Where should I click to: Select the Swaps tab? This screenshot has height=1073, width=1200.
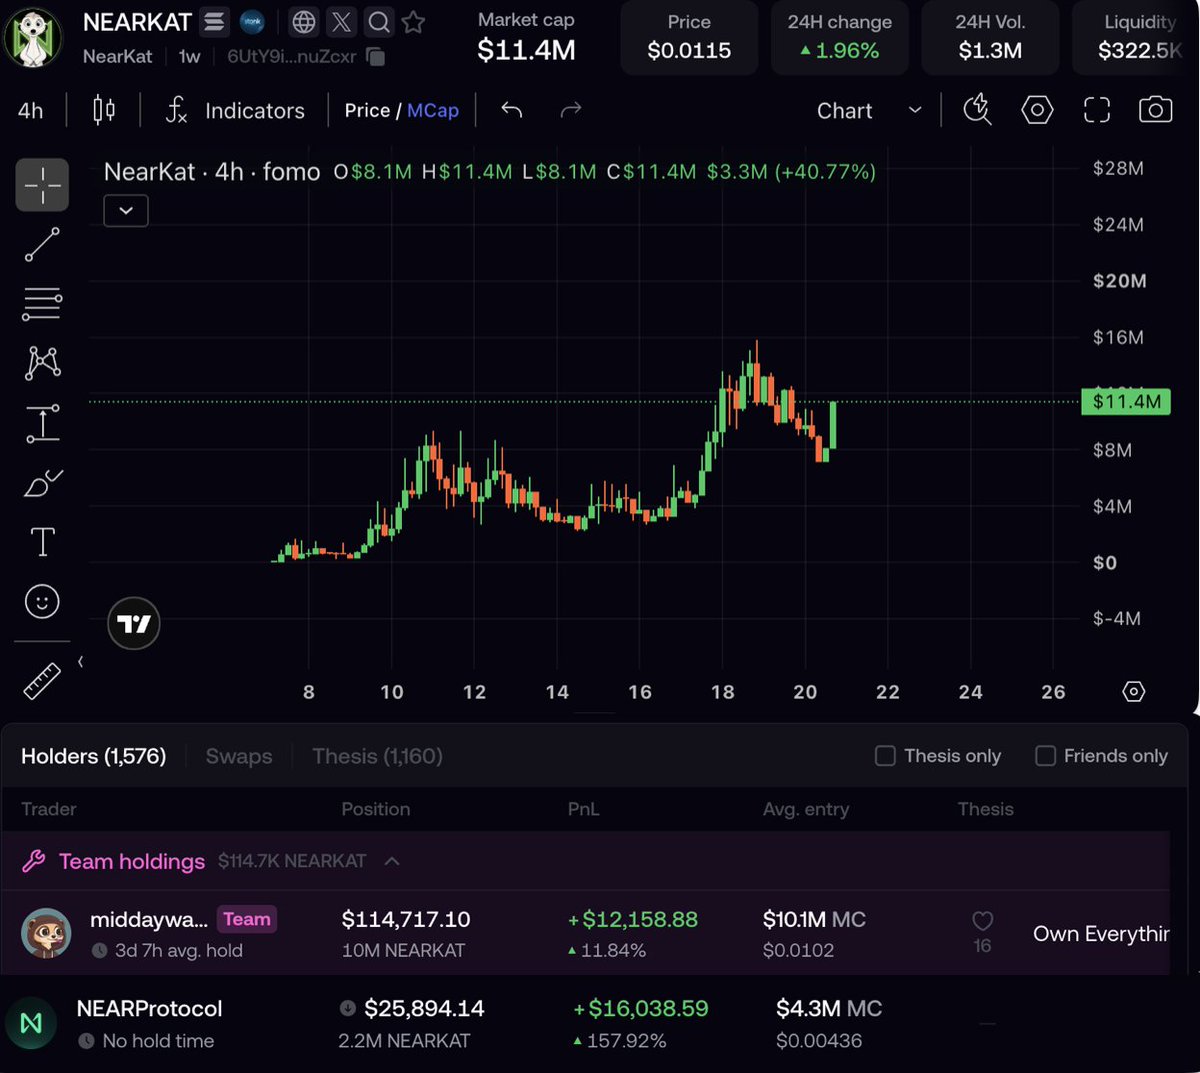pyautogui.click(x=239, y=756)
